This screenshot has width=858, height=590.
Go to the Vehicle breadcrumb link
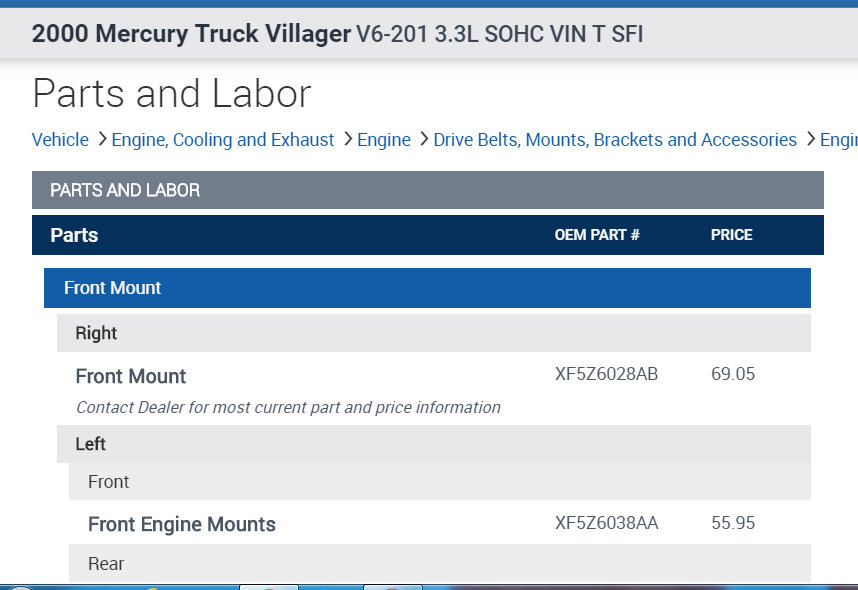click(60, 140)
